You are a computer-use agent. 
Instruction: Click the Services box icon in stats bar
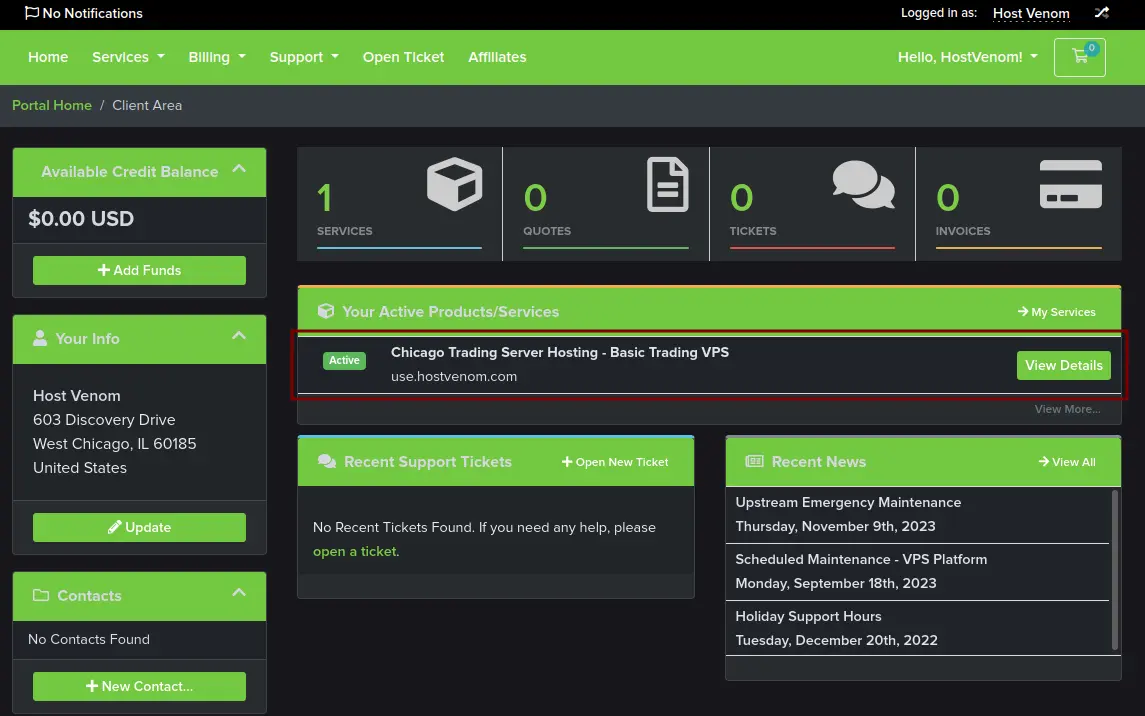(x=454, y=184)
